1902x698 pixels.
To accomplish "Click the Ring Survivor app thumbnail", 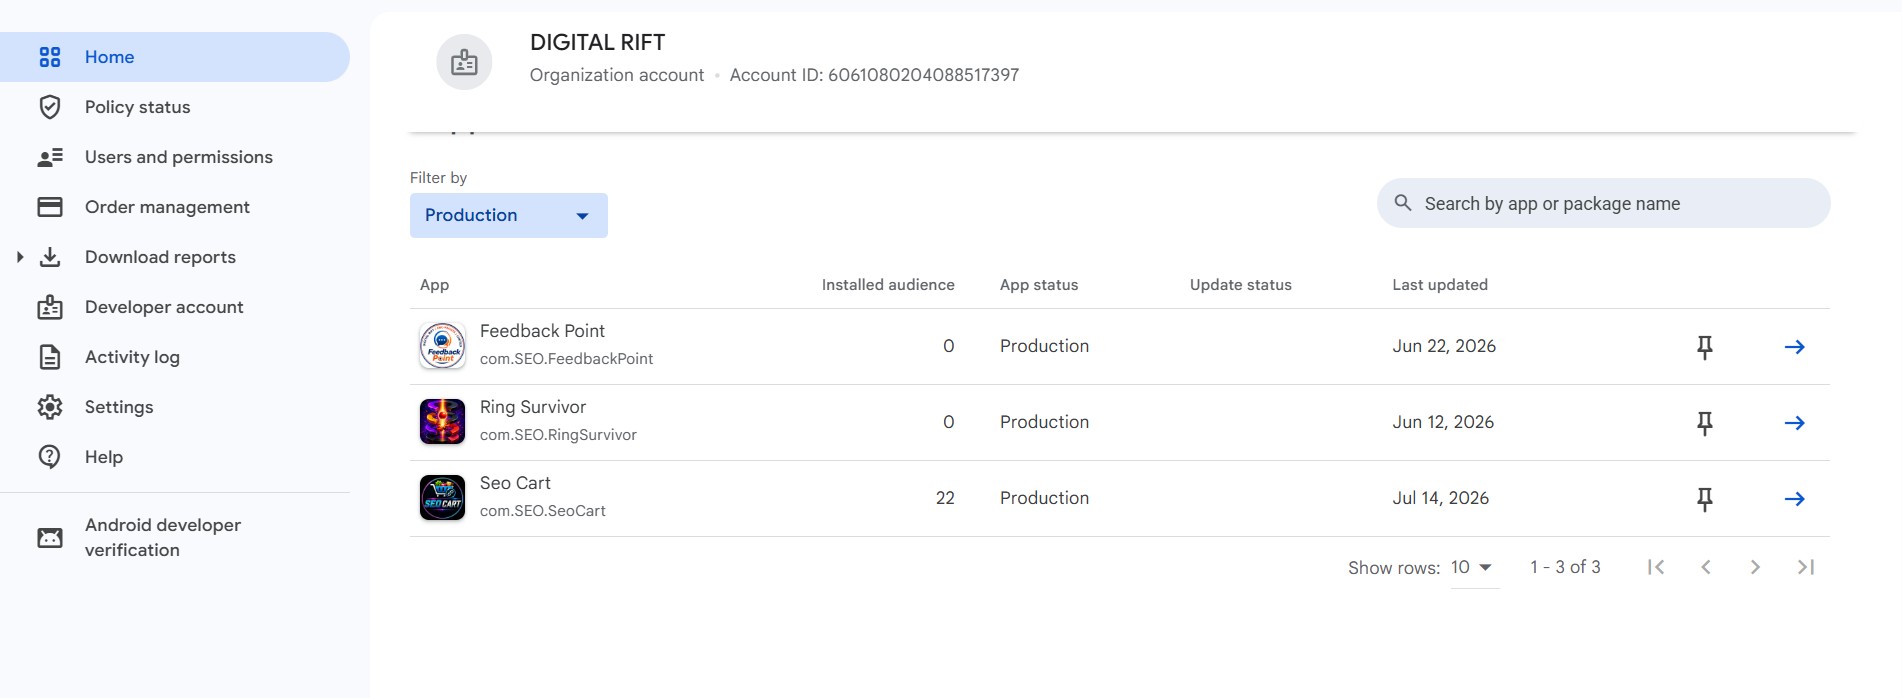I will pos(442,422).
